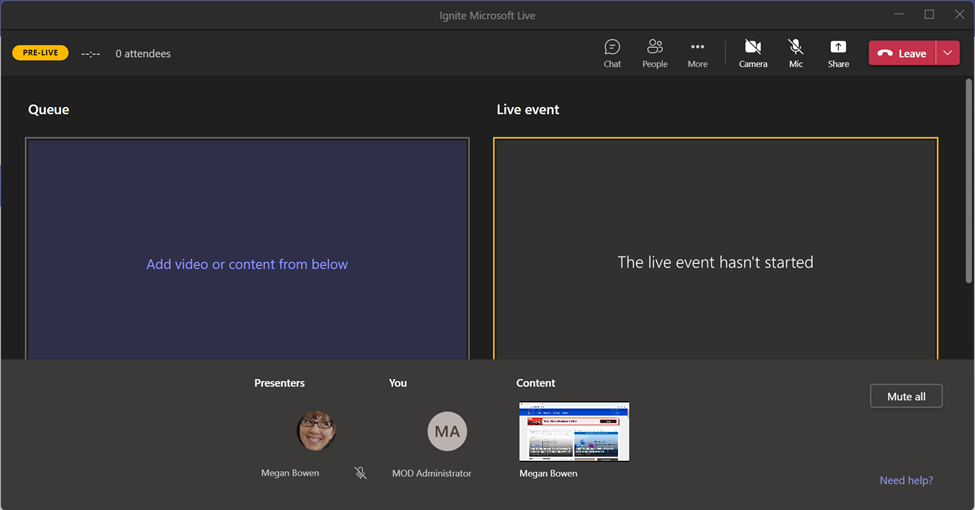Click the MOD Administrator name label
Image resolution: width=975 pixels, height=510 pixels.
pos(432,473)
